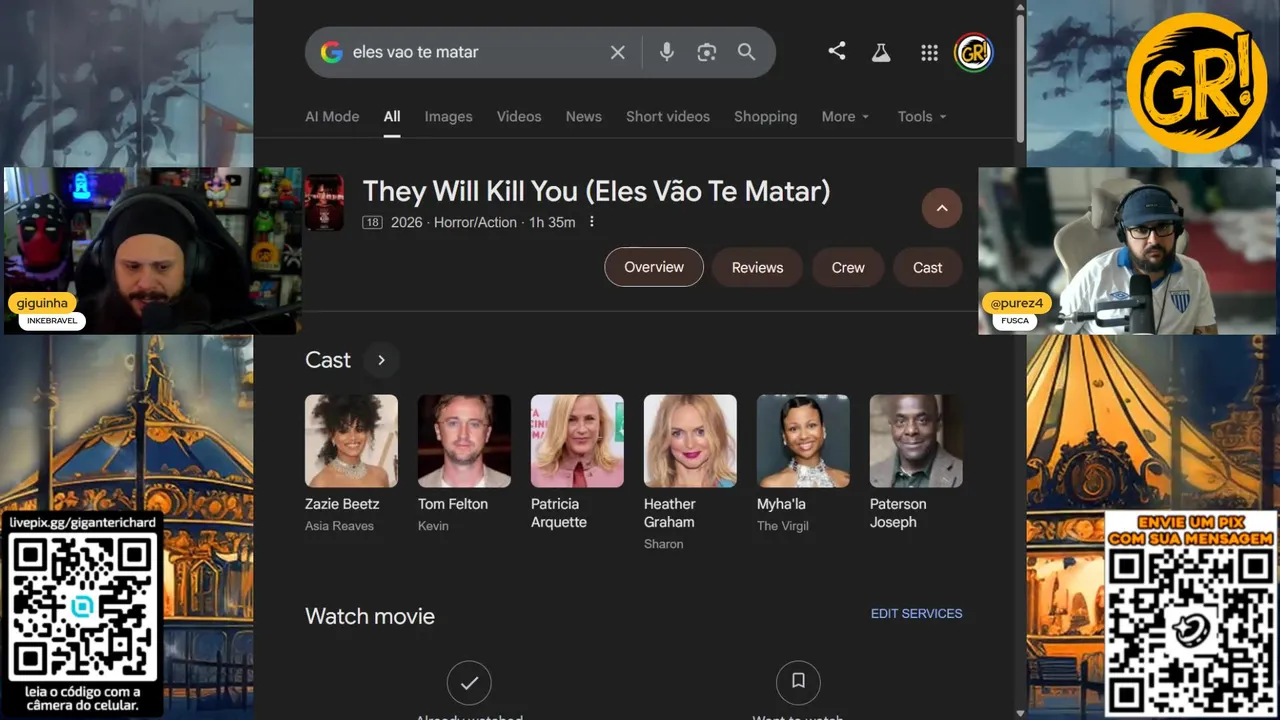Click the EDIT SERVICES link
Screen dimensions: 1280x720
click(x=917, y=613)
